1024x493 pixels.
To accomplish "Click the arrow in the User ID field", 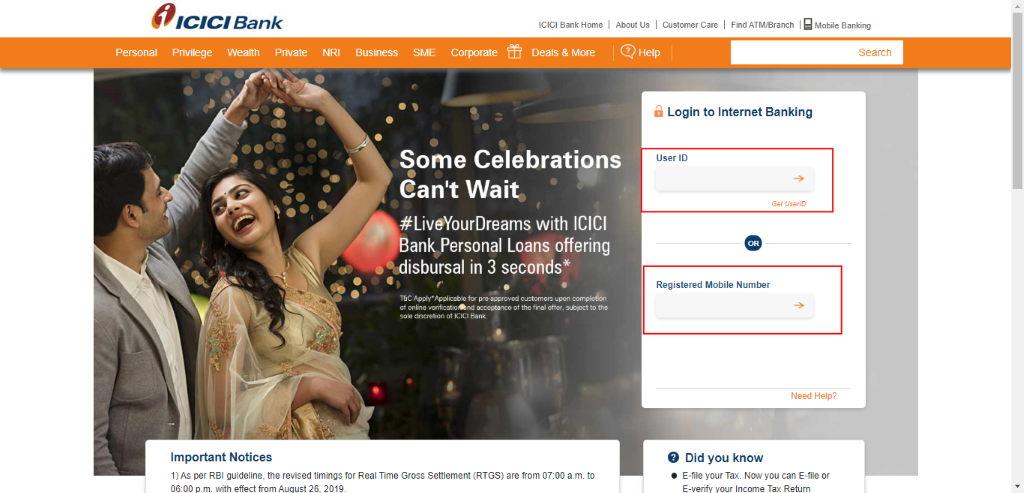I will pos(798,179).
